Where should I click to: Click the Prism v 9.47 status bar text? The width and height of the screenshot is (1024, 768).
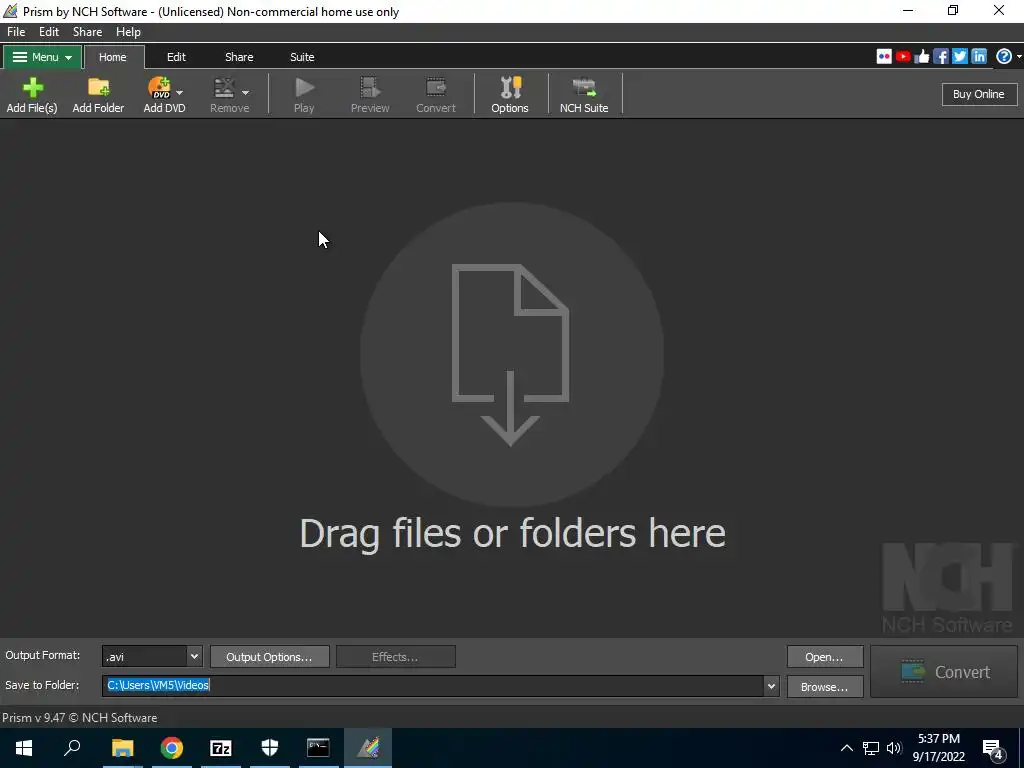(x=80, y=718)
